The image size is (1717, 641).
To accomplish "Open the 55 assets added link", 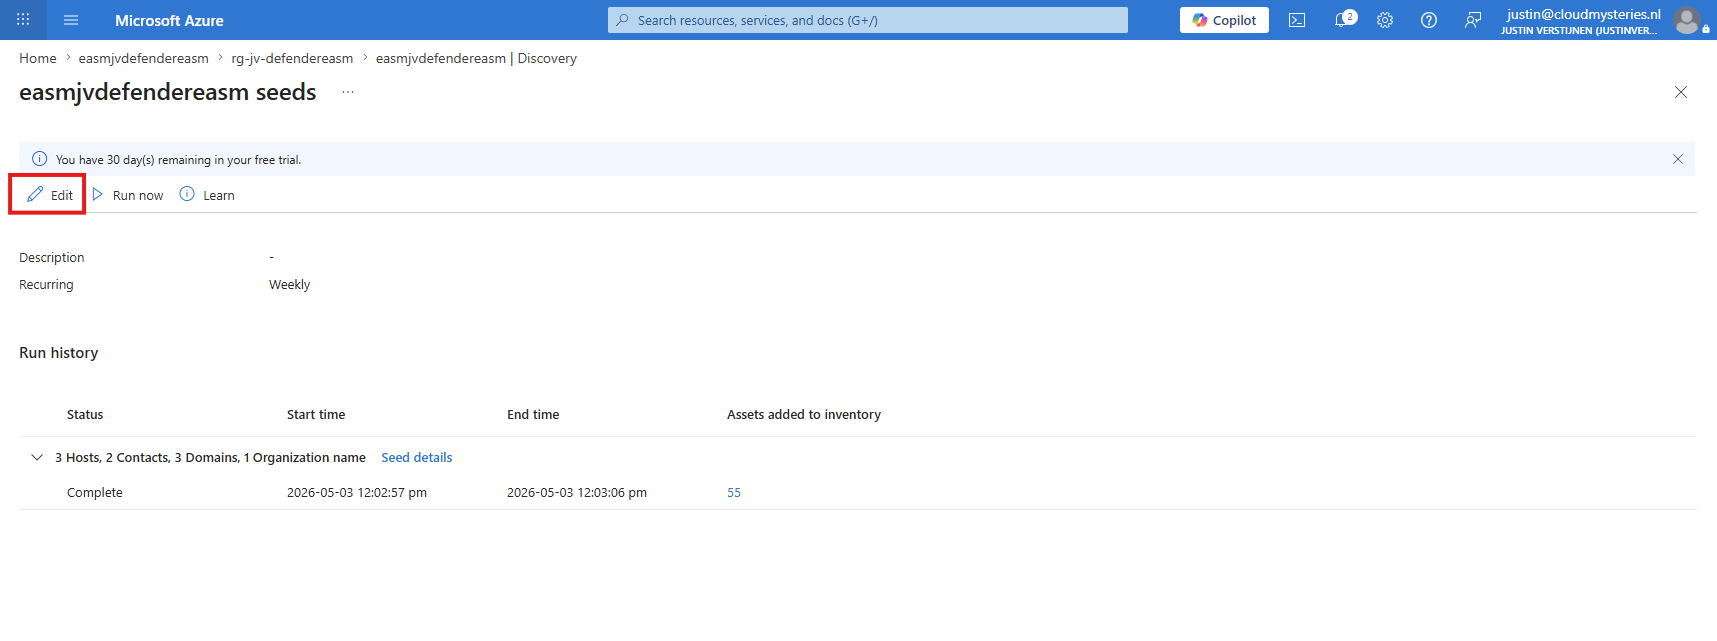I will pos(734,492).
